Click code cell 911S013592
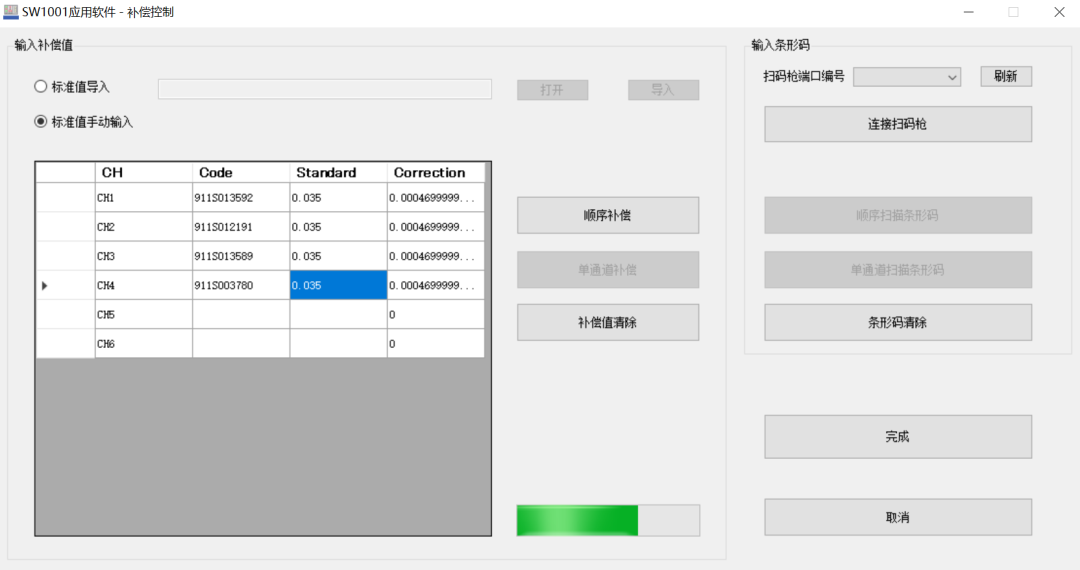Viewport: 1080px width, 570px height. tap(241, 198)
